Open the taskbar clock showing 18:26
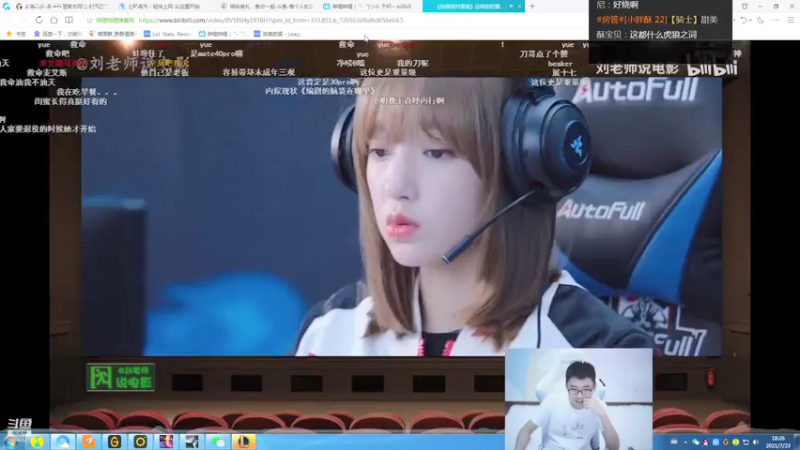 tap(779, 442)
